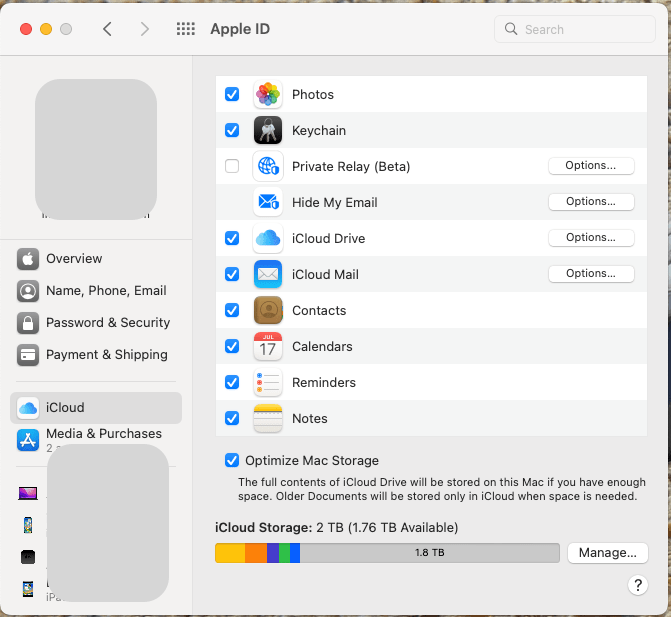Uncheck the Keychain checkbox

[232, 130]
